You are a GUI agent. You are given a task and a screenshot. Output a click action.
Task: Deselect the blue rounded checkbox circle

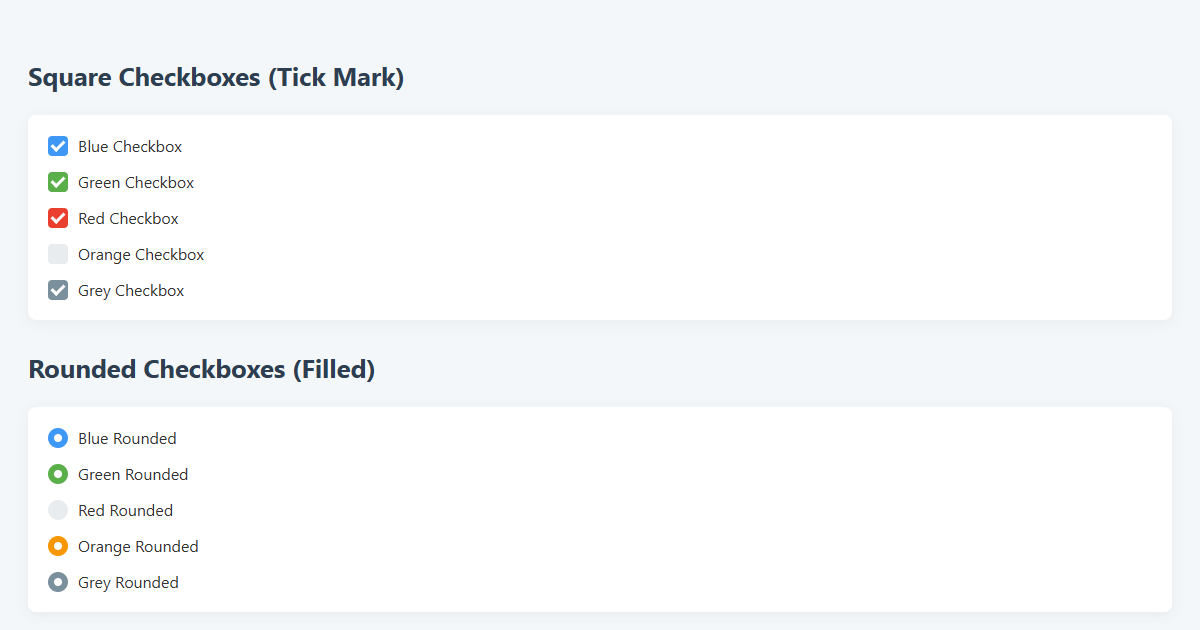pyautogui.click(x=58, y=439)
